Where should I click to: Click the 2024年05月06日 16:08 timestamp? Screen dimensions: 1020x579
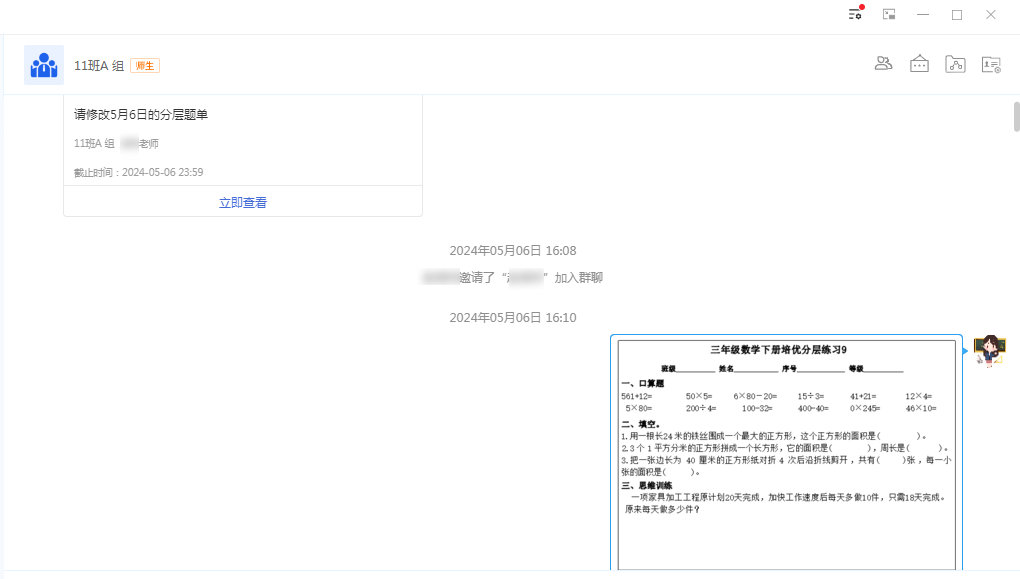click(513, 250)
